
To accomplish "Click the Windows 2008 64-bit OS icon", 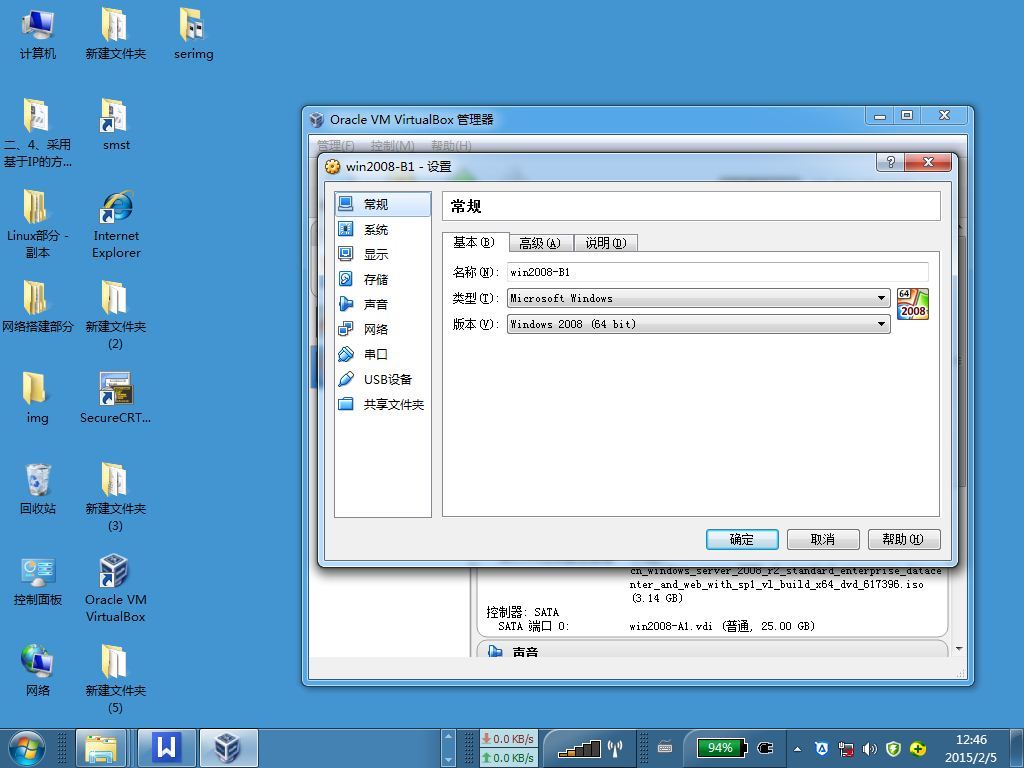I will (912, 304).
